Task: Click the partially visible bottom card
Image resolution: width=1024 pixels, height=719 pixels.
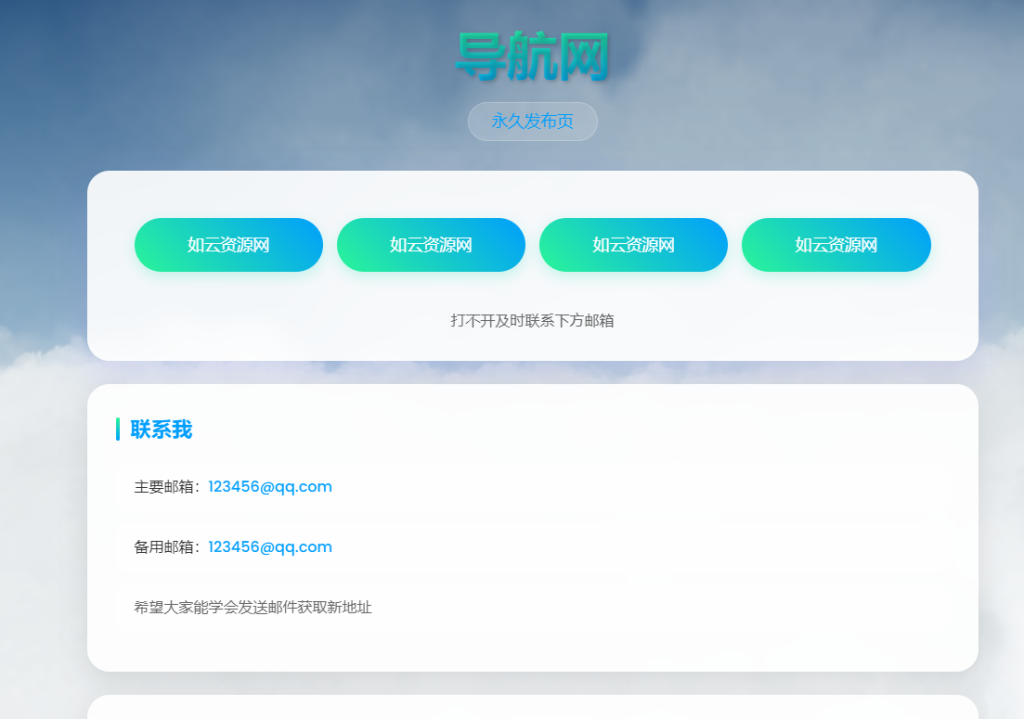Action: [x=531, y=712]
